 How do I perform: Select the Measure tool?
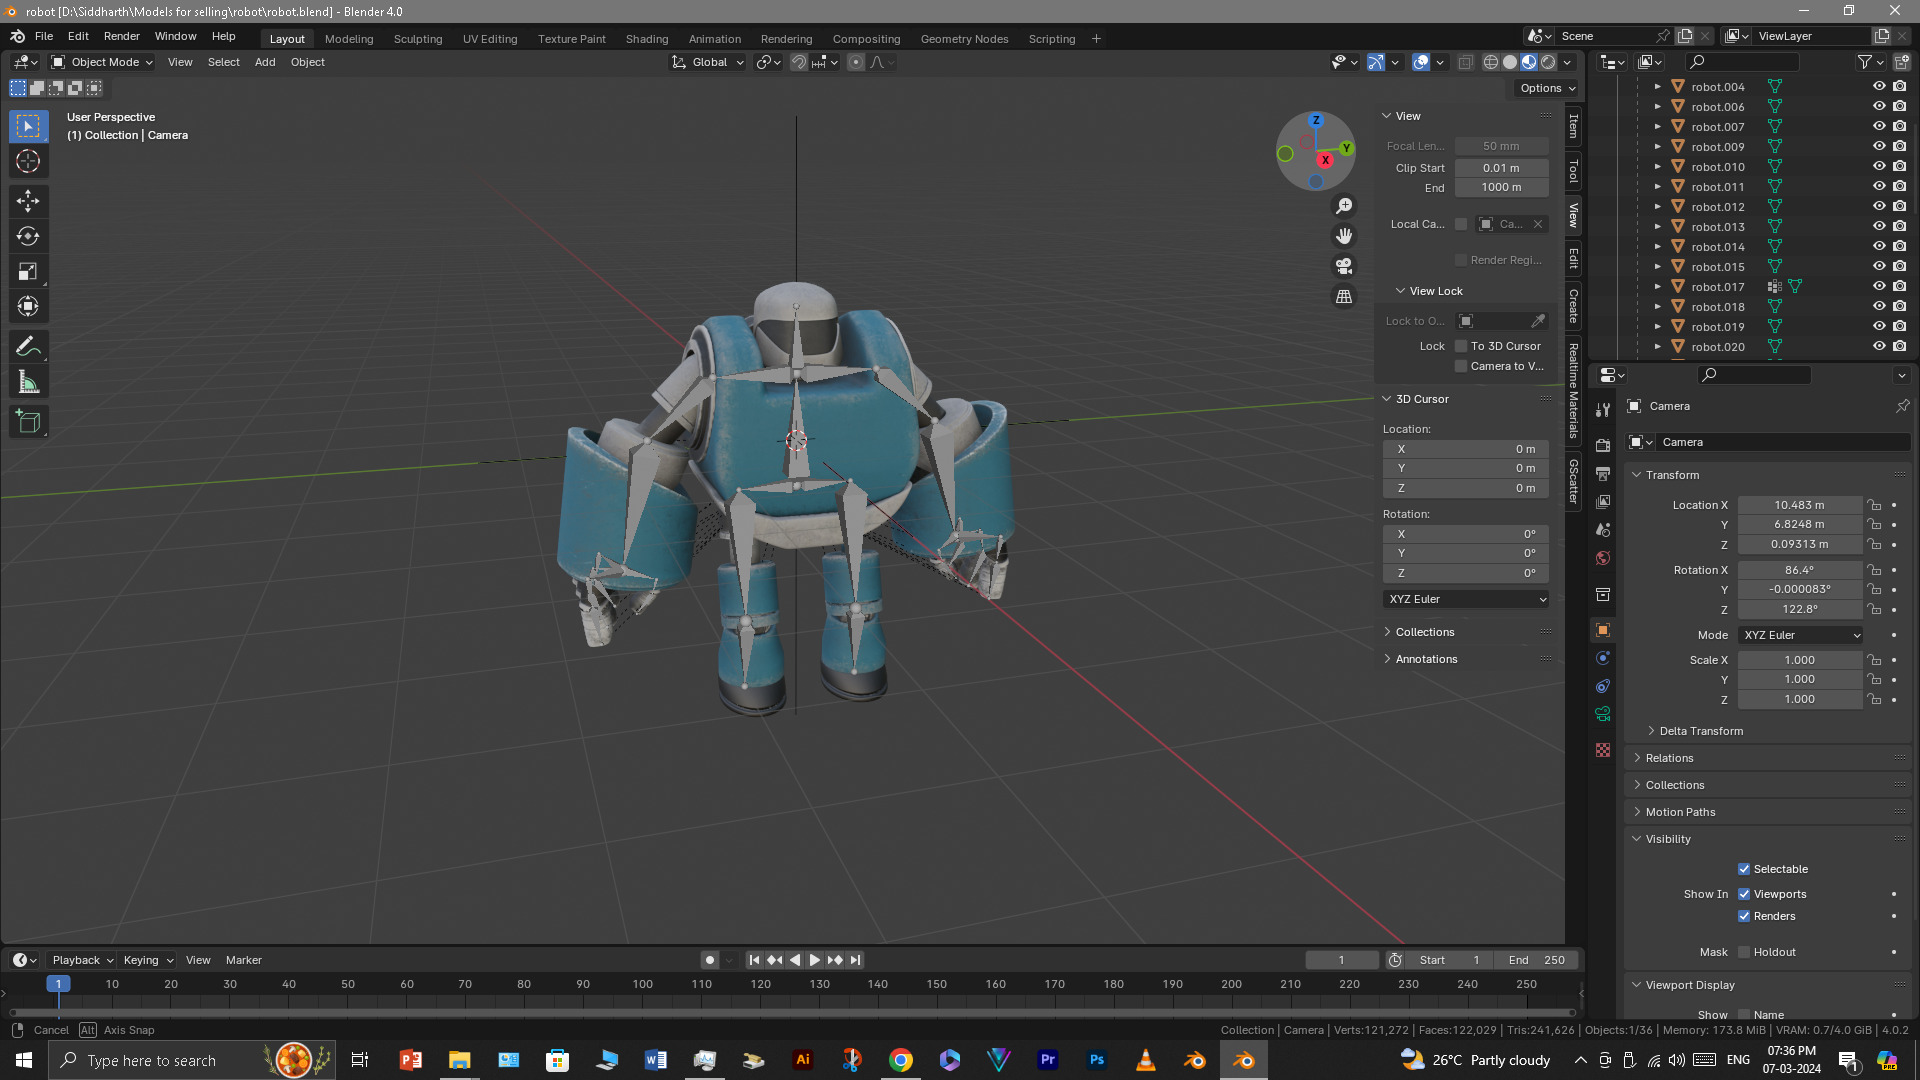pyautogui.click(x=28, y=382)
